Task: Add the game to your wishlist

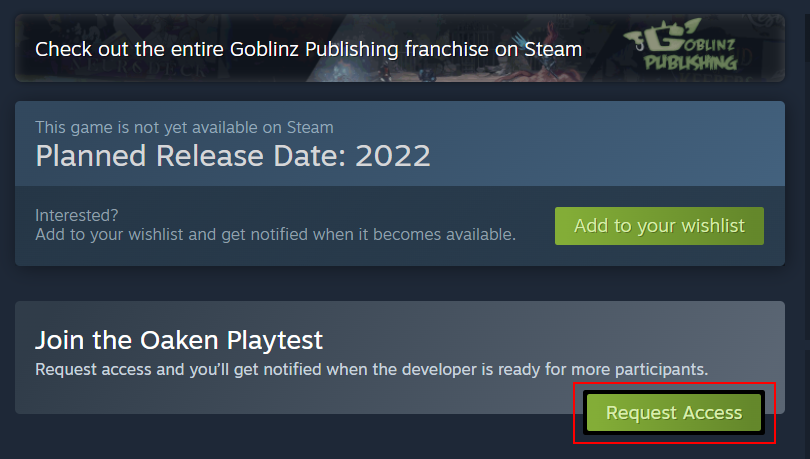Action: (659, 226)
